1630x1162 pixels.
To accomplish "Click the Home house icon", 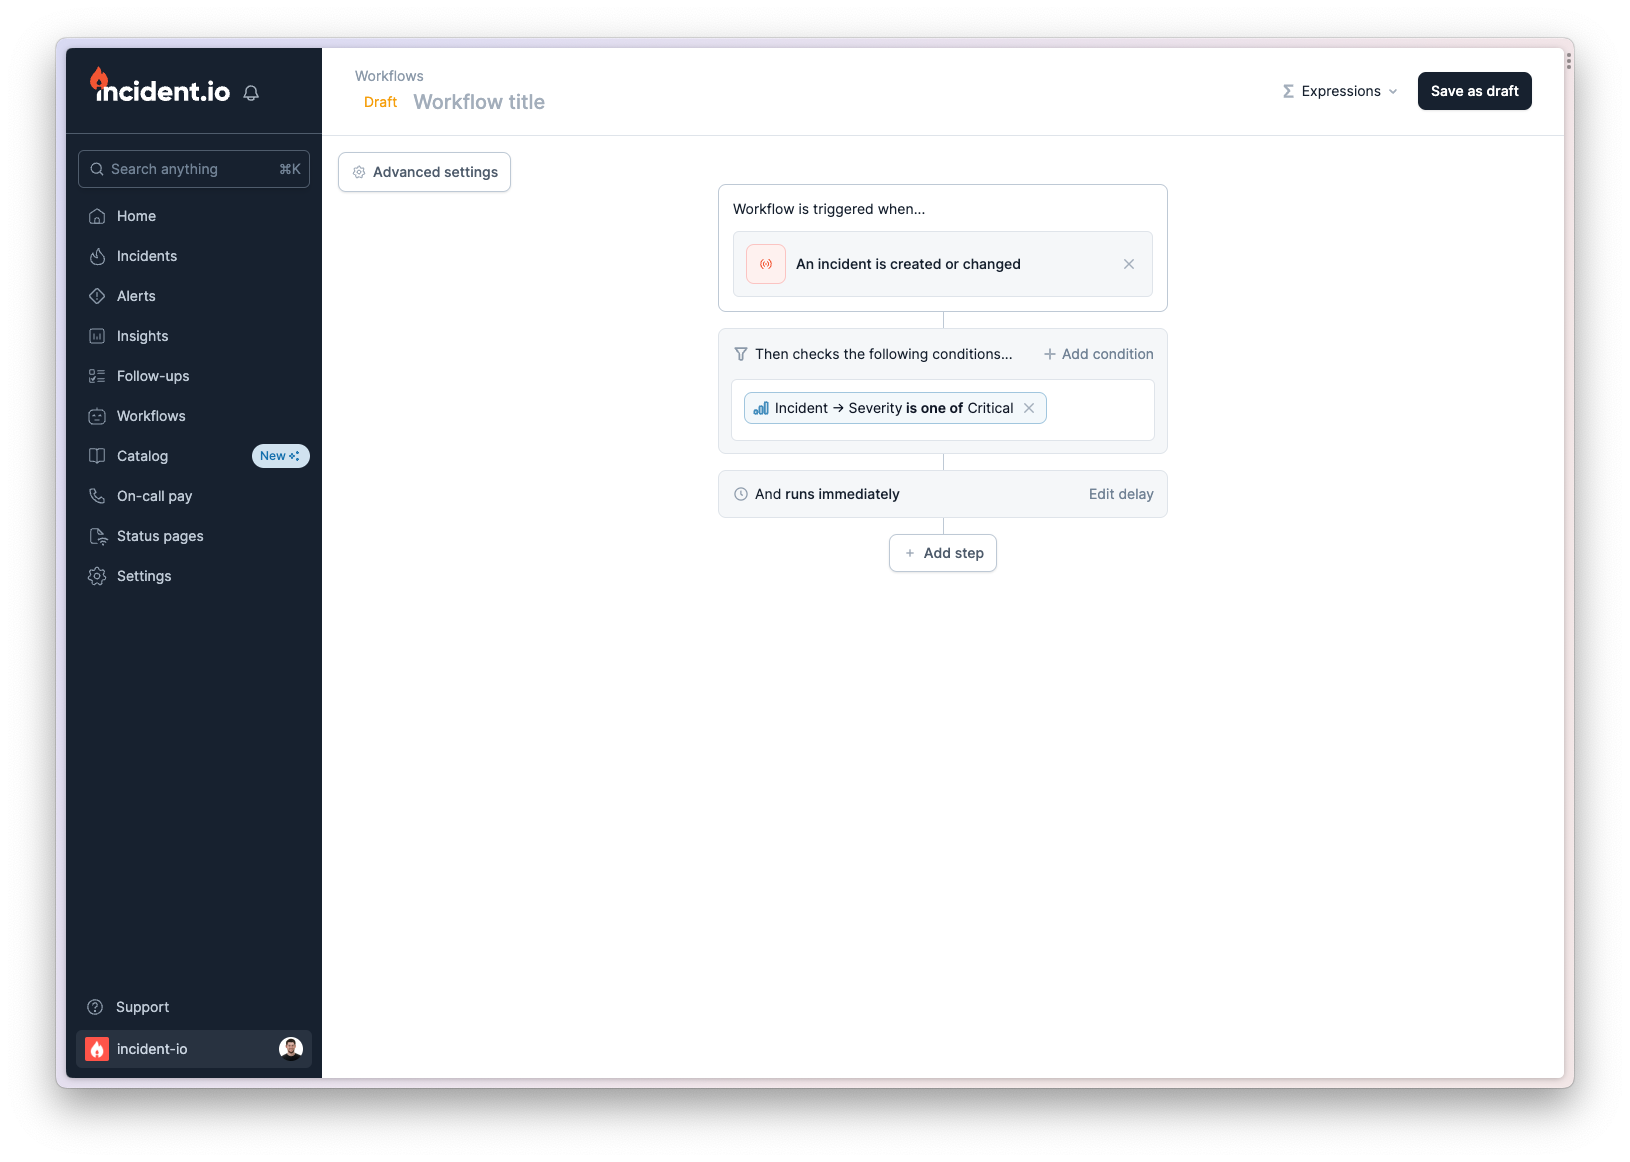I will [97, 216].
